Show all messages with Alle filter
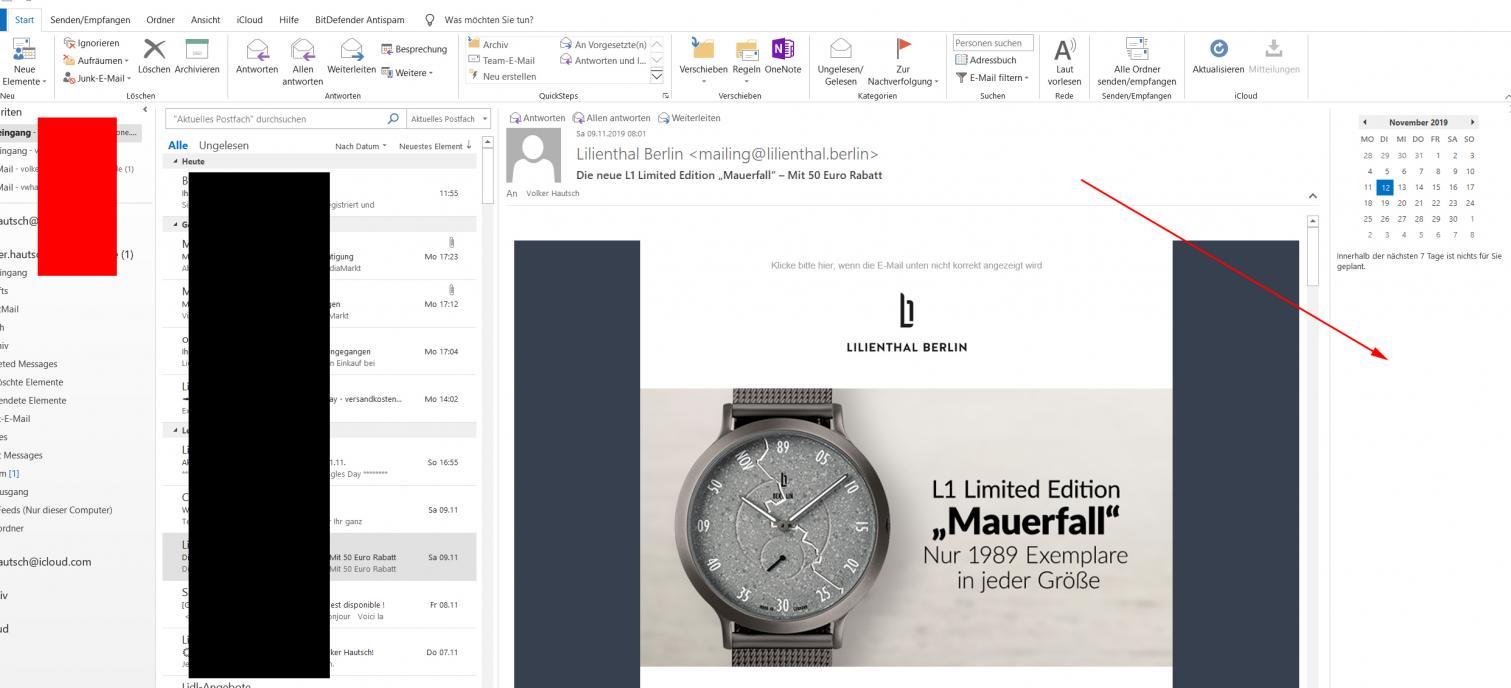Viewport: 1511px width, 688px height. pos(178,145)
